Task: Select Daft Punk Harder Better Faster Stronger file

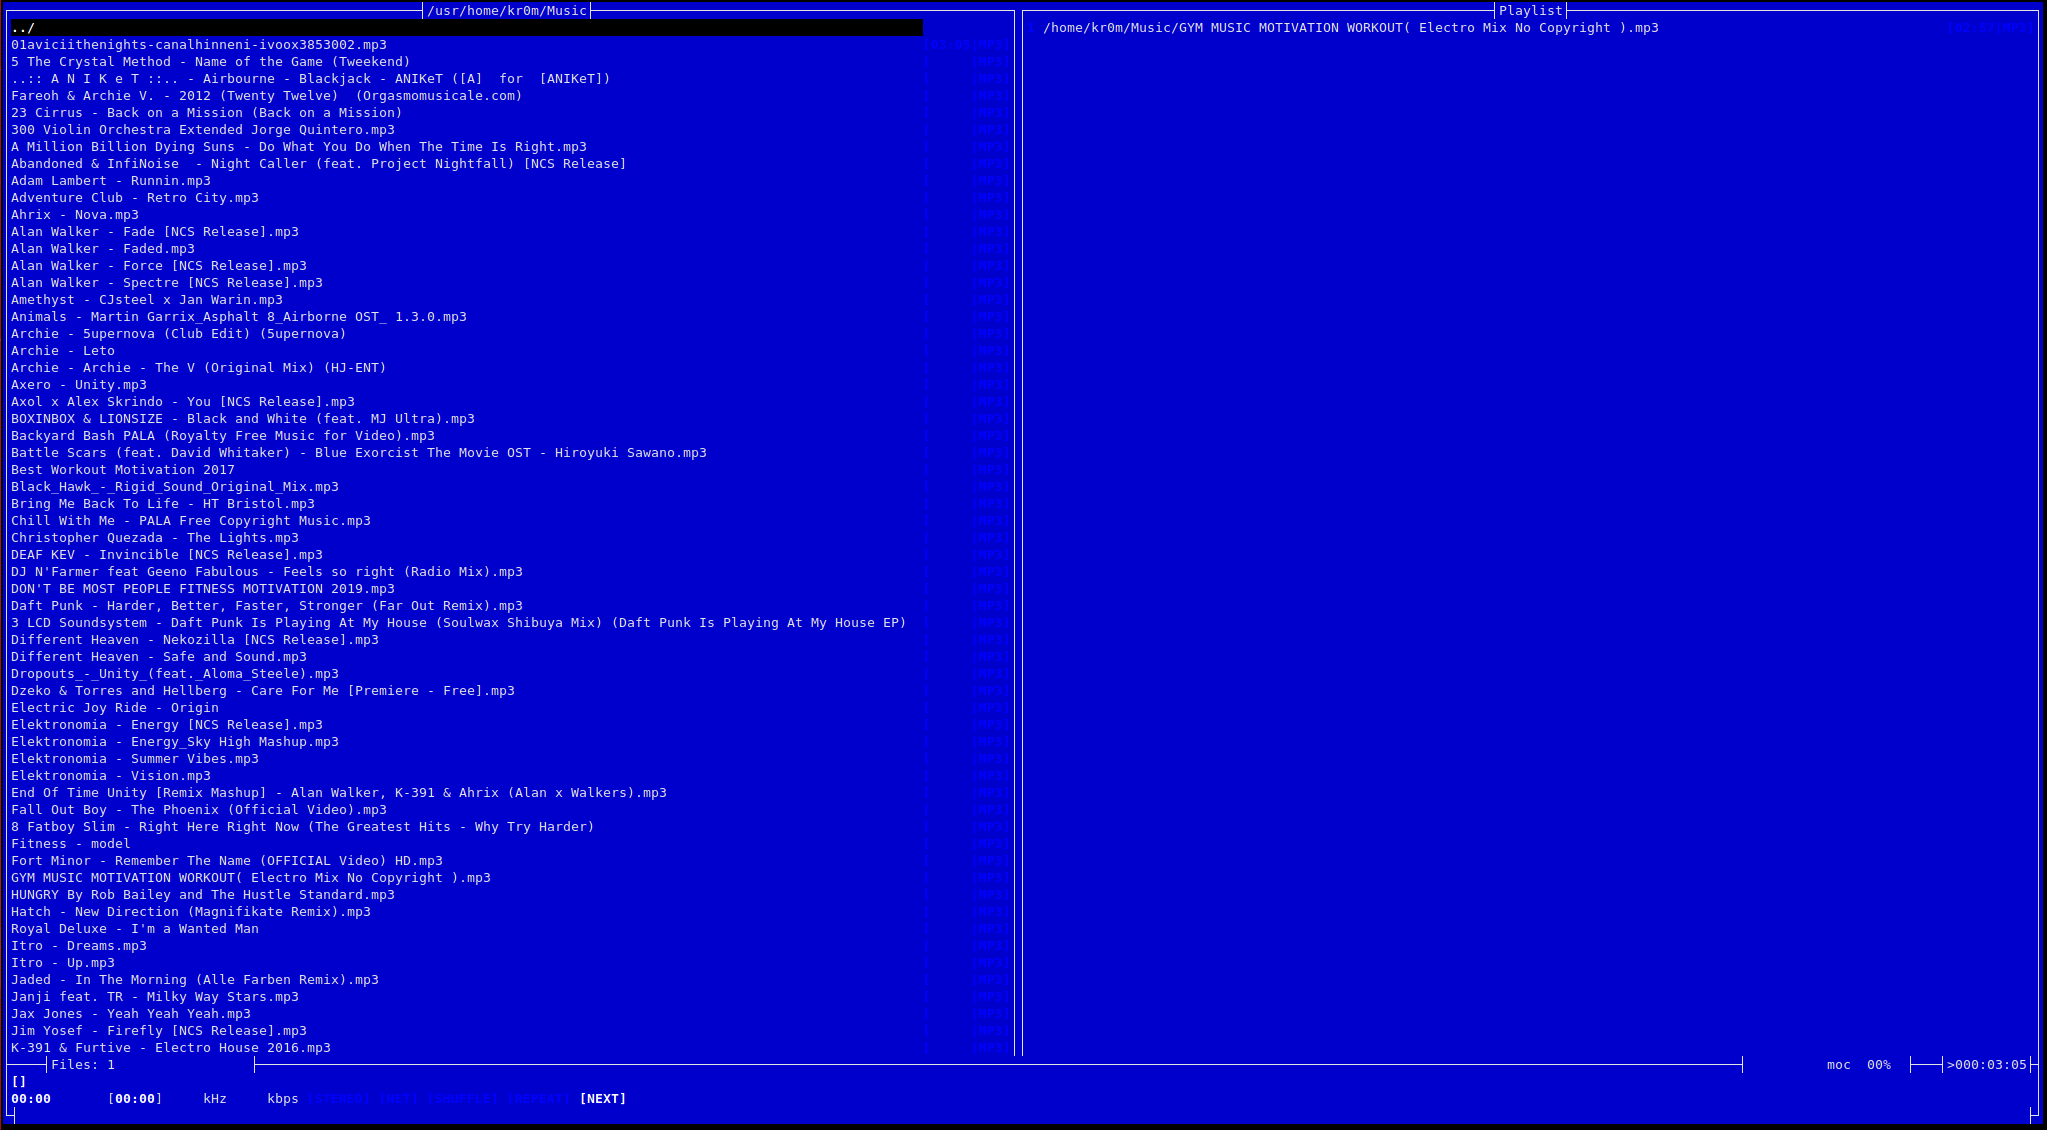Action: pos(267,606)
